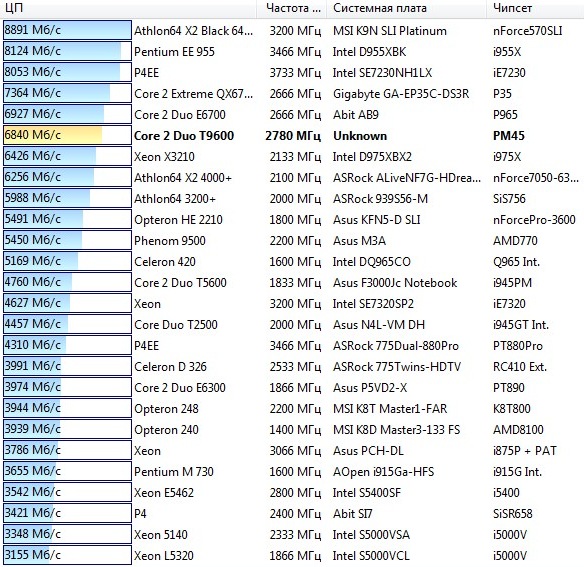This screenshot has width=584, height=567.
Task: Pick the Athlon64 X2 Black row
Action: tap(292, 31)
